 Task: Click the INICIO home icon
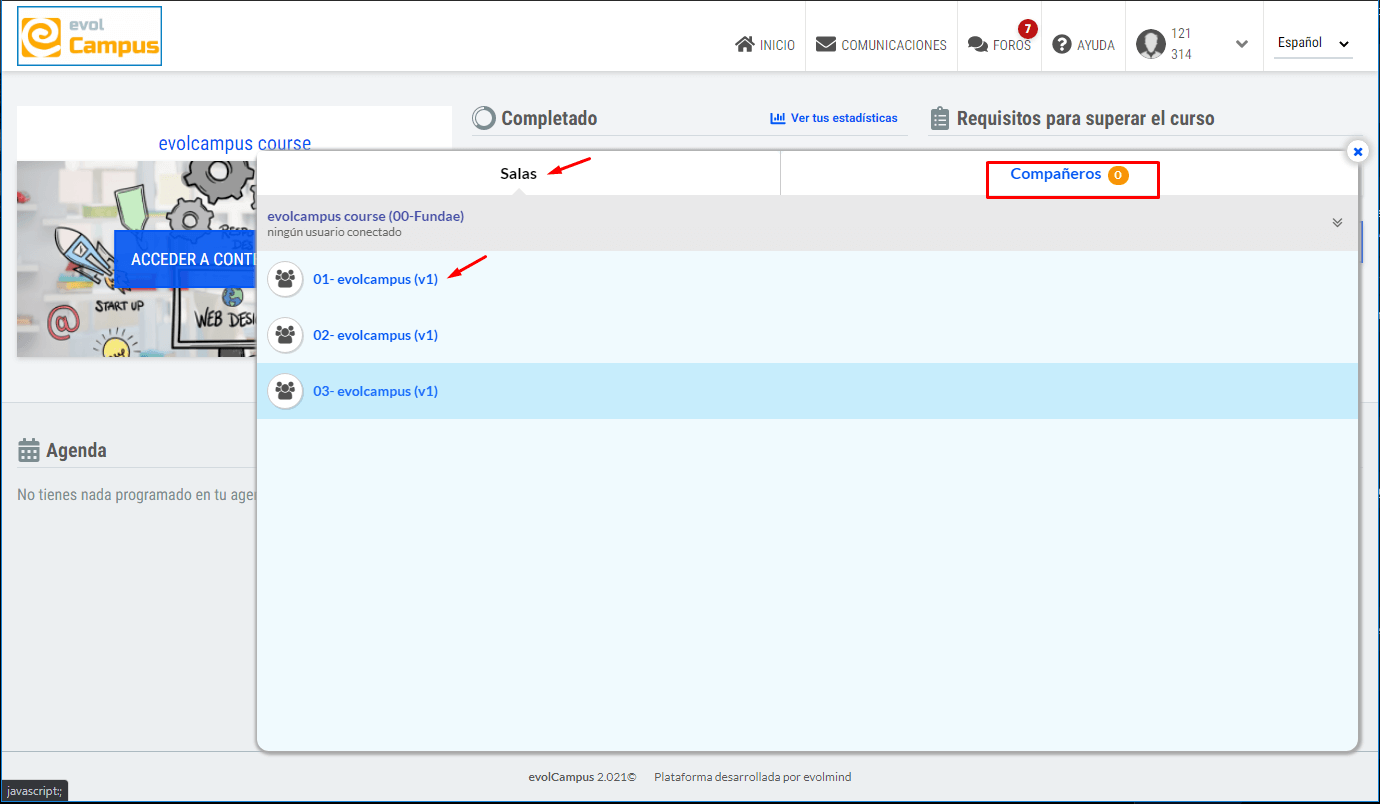744,45
